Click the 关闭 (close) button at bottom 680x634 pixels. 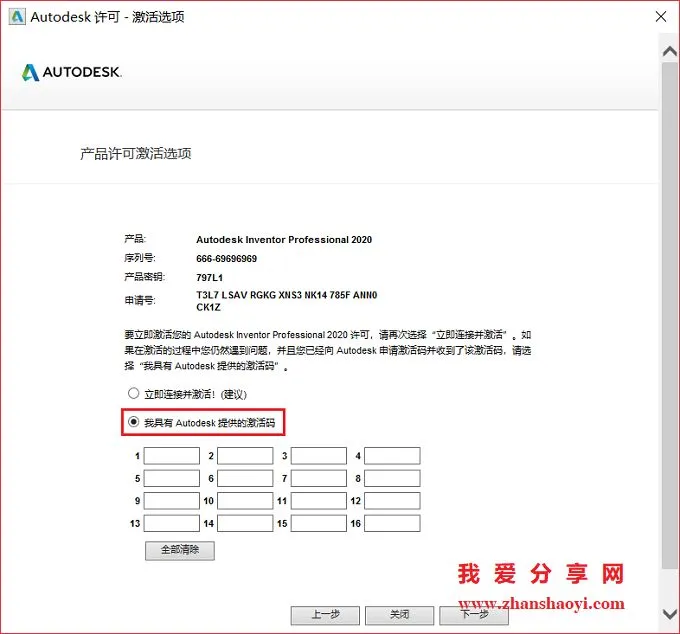click(399, 615)
